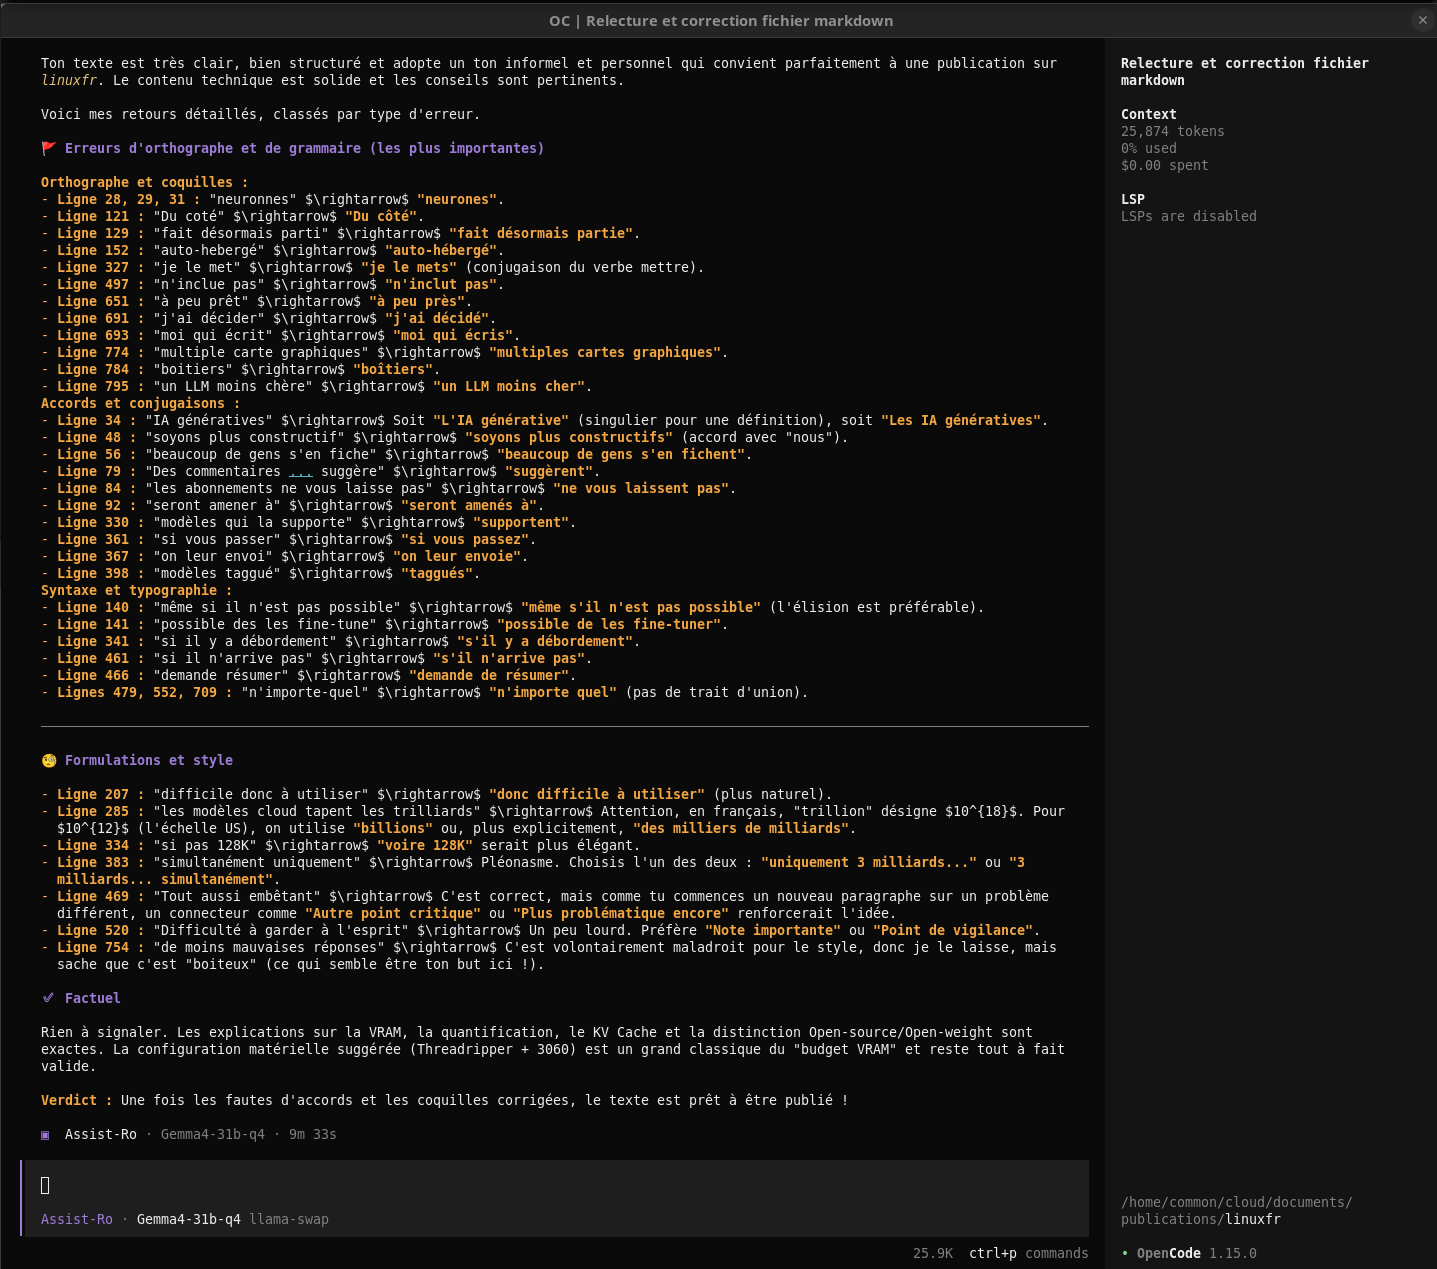Click 'Ligne 754' entry 'de moins mauvaises réponses'
This screenshot has width=1437, height=1269.
tap(549, 955)
